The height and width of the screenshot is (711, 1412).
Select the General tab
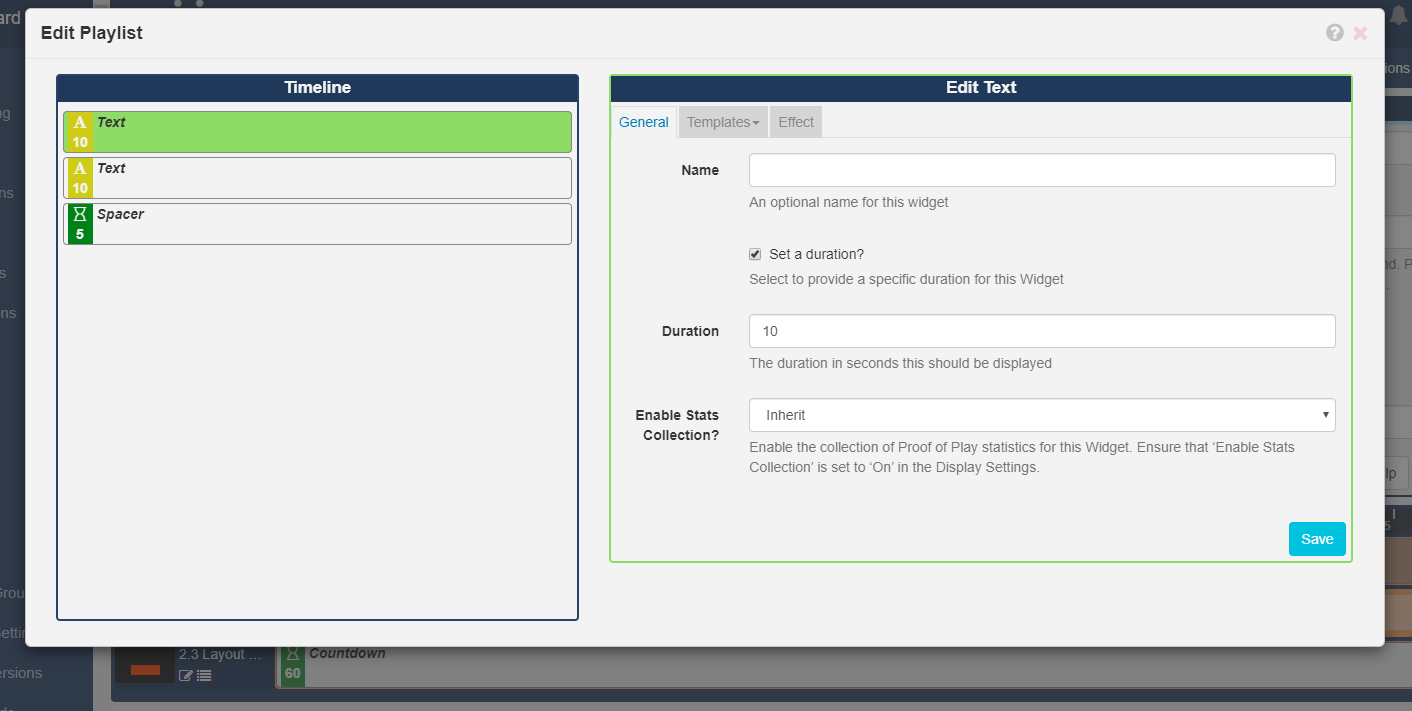coord(643,122)
